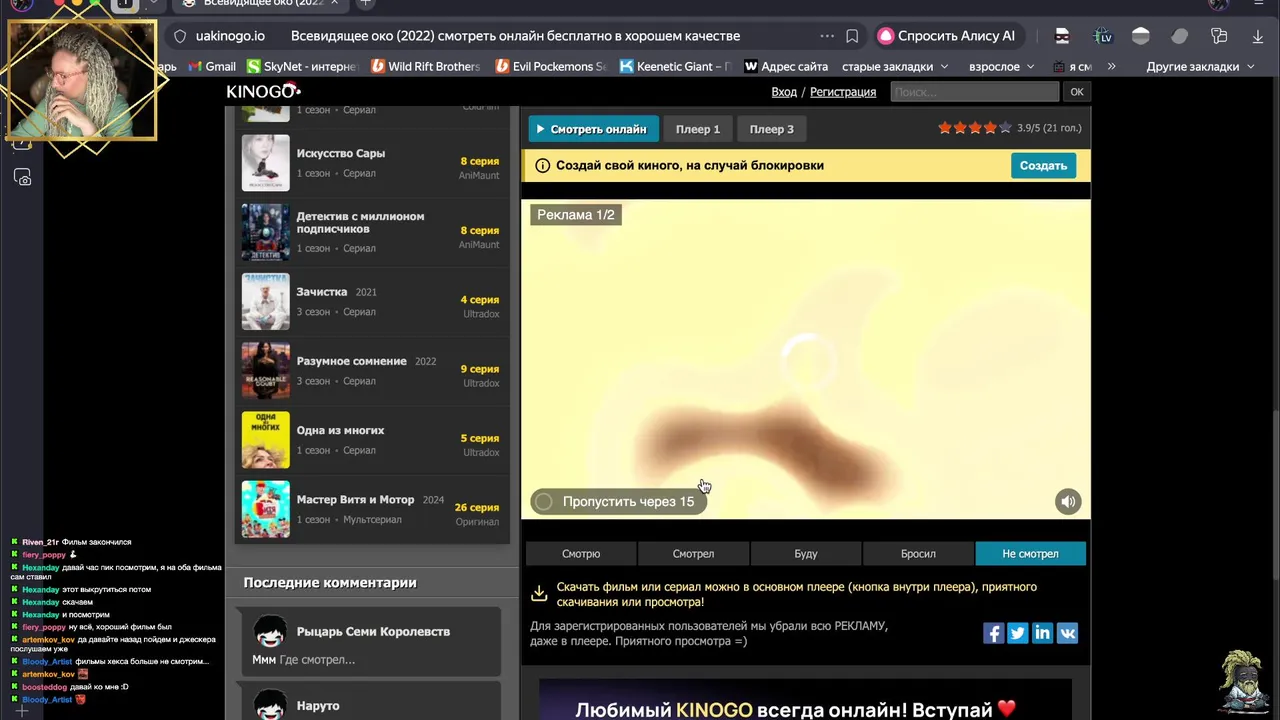The height and width of the screenshot is (720, 1280).
Task: Open the LV globe extension icon
Action: [1103, 36]
